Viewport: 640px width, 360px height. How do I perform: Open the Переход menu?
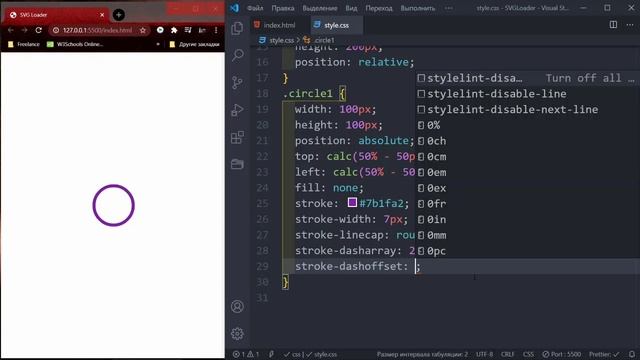click(379, 8)
